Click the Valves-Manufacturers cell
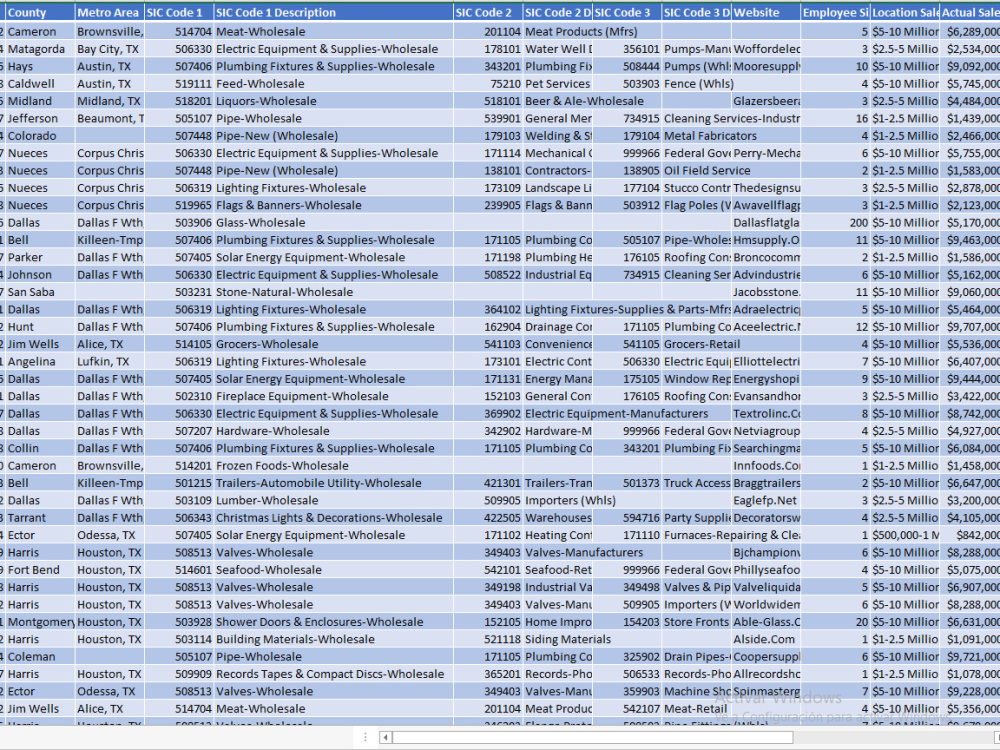Image resolution: width=1000 pixels, height=750 pixels. pos(584,553)
